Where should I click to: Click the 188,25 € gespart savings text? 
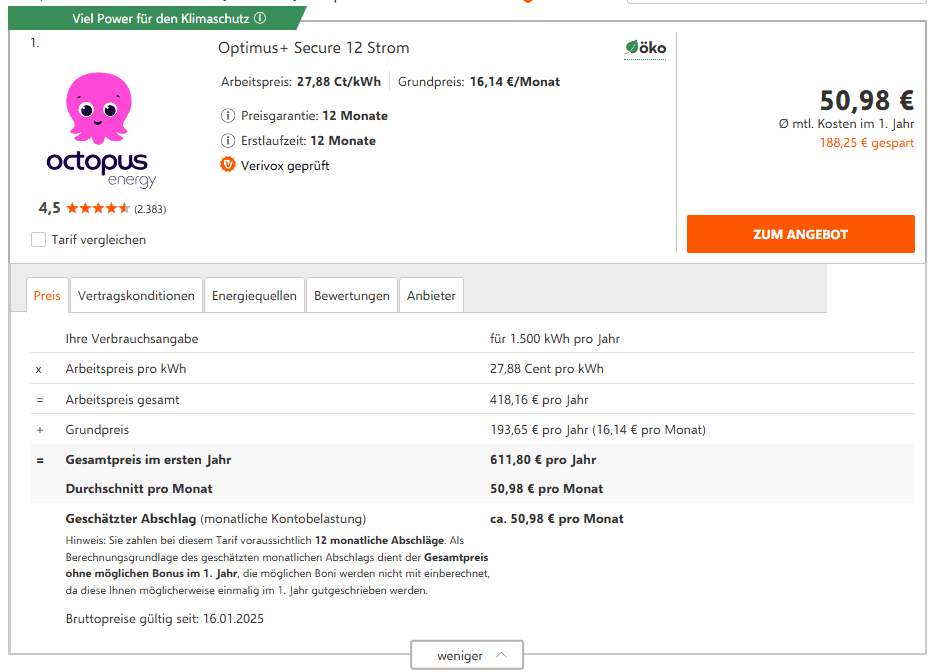[x=866, y=143]
